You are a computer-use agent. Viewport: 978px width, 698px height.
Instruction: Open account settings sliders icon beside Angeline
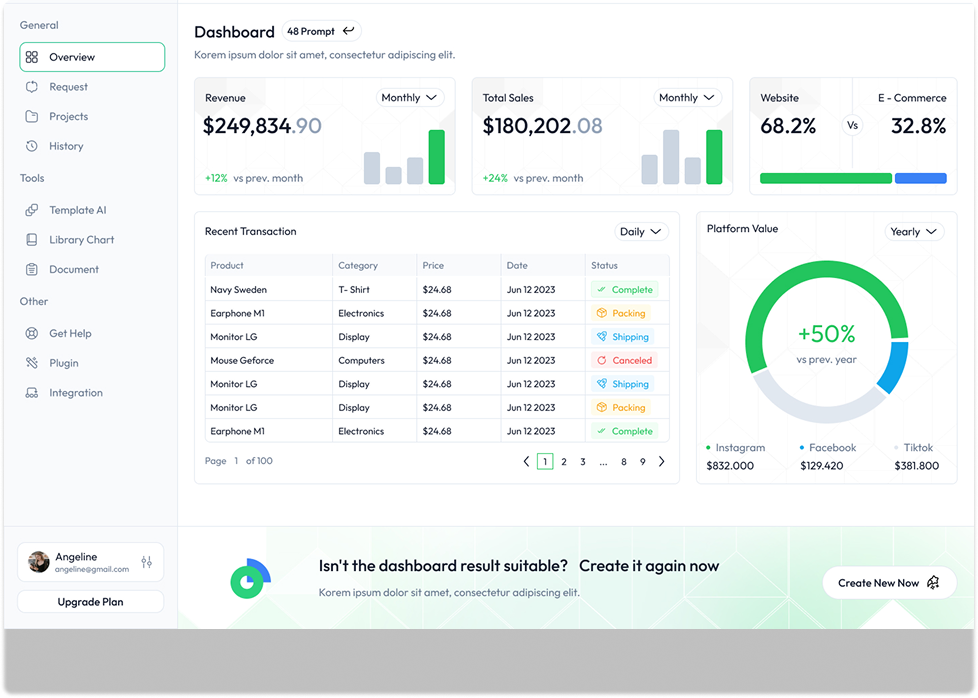click(147, 562)
